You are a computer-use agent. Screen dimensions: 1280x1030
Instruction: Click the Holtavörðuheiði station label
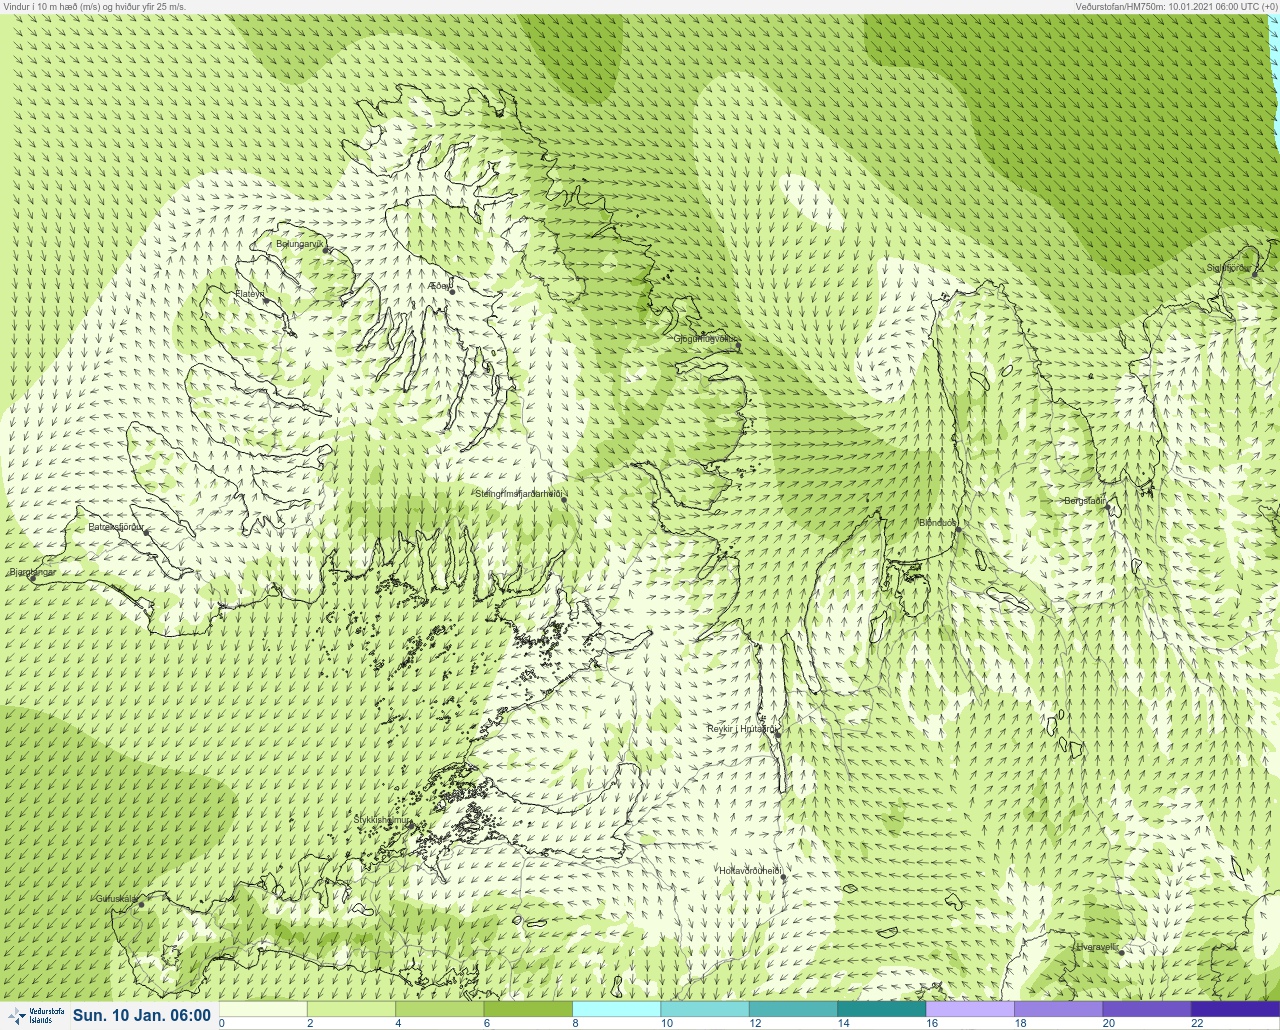coord(750,871)
